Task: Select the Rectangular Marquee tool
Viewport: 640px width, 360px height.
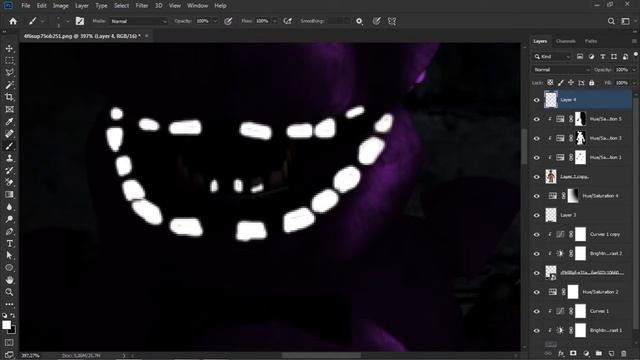Action: click(x=9, y=60)
